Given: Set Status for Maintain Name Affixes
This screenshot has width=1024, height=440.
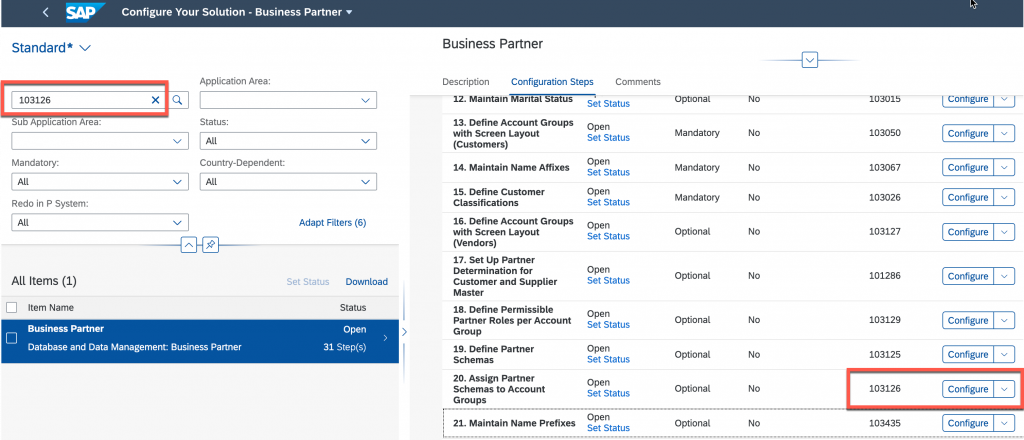Looking at the screenshot, I should tap(608, 172).
